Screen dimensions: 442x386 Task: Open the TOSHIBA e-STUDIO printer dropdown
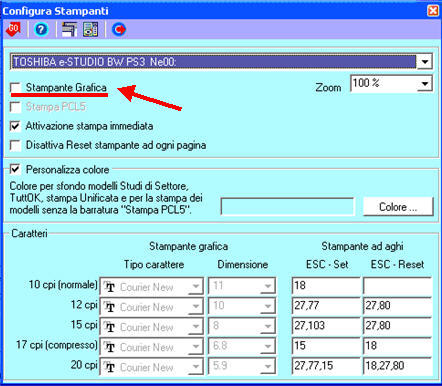click(424, 62)
